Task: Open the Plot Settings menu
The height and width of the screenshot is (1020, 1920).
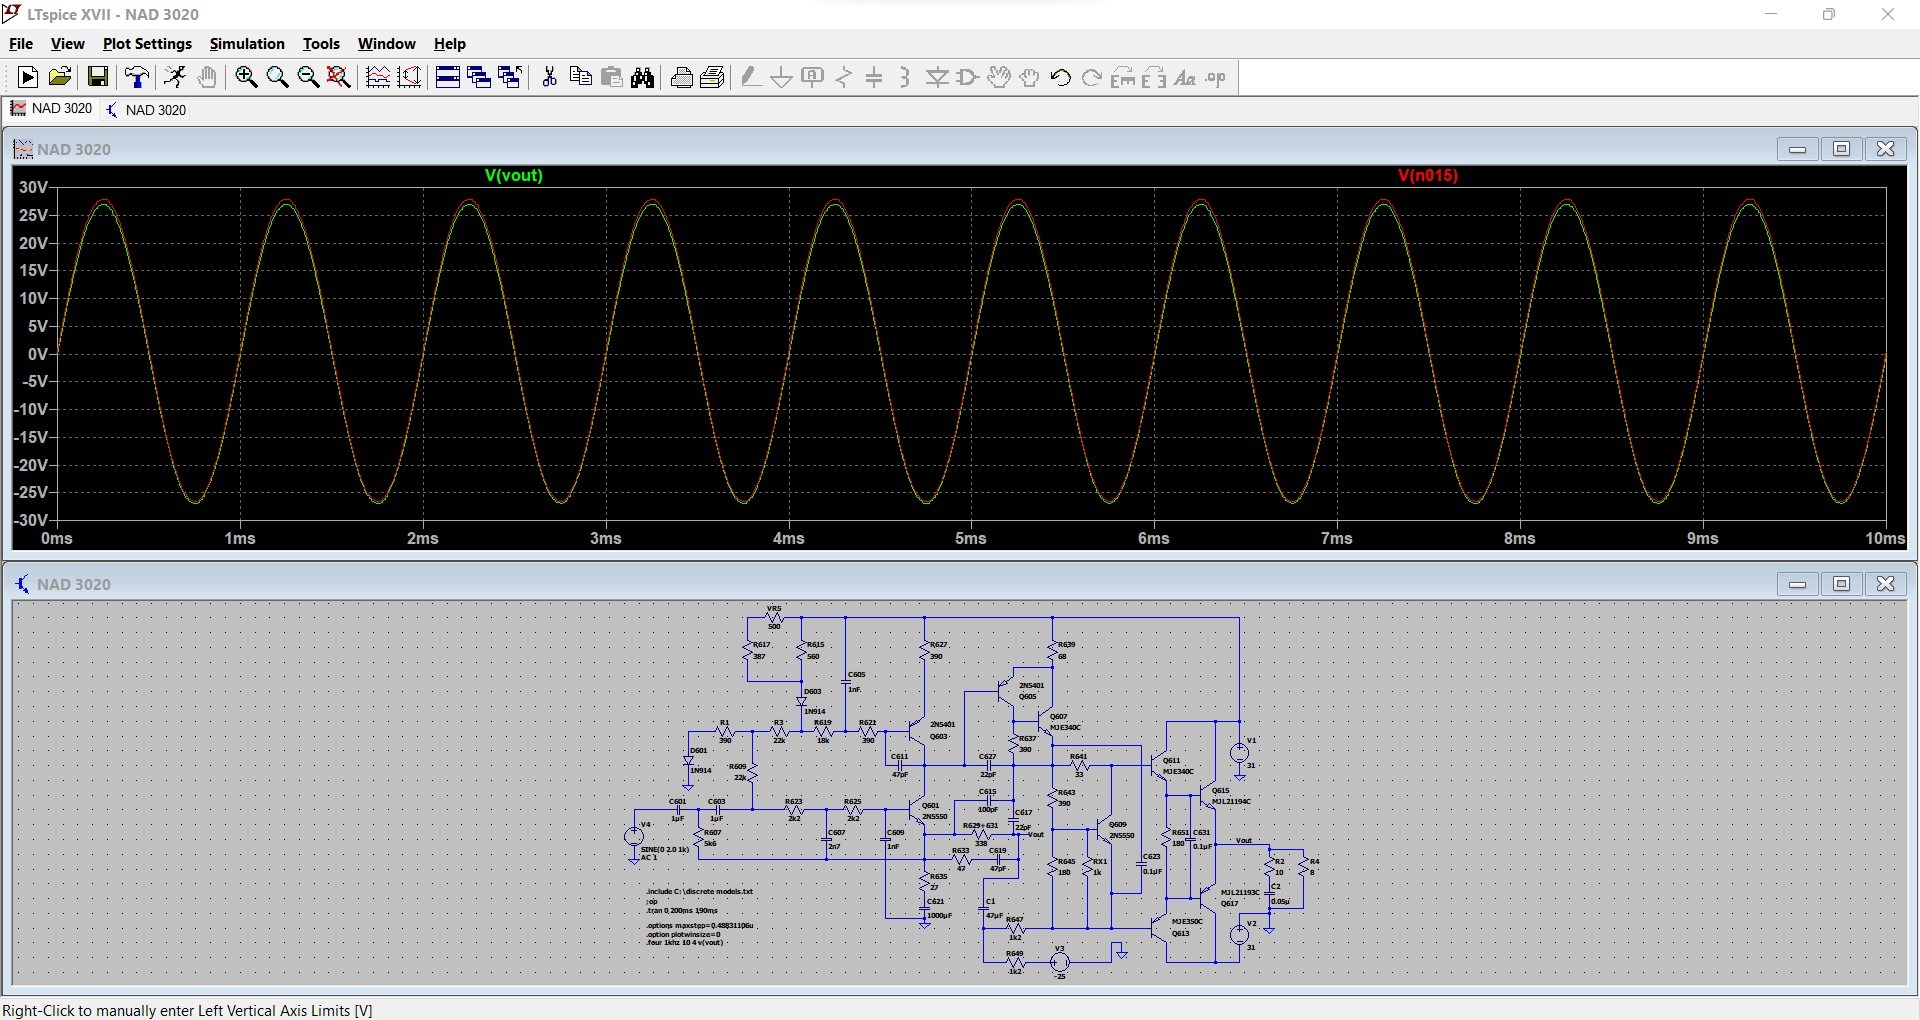Action: [147, 44]
